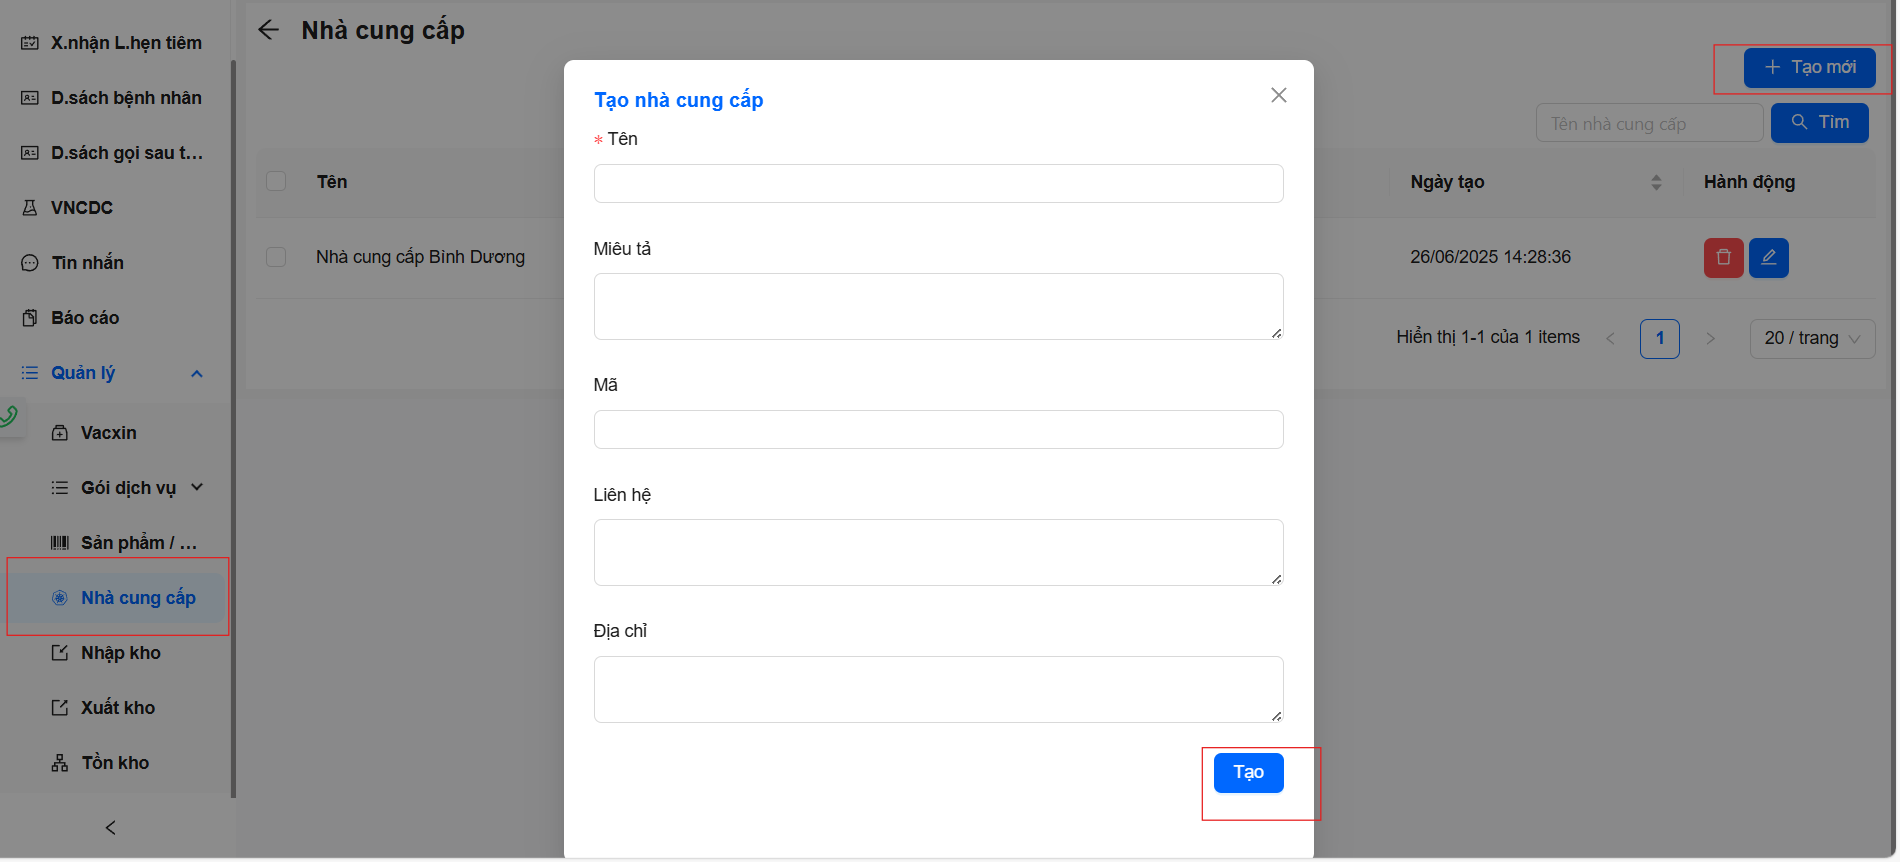Select the Nhà cung cấp Bình Dương checkbox
The height and width of the screenshot is (862, 1900).
pos(276,257)
